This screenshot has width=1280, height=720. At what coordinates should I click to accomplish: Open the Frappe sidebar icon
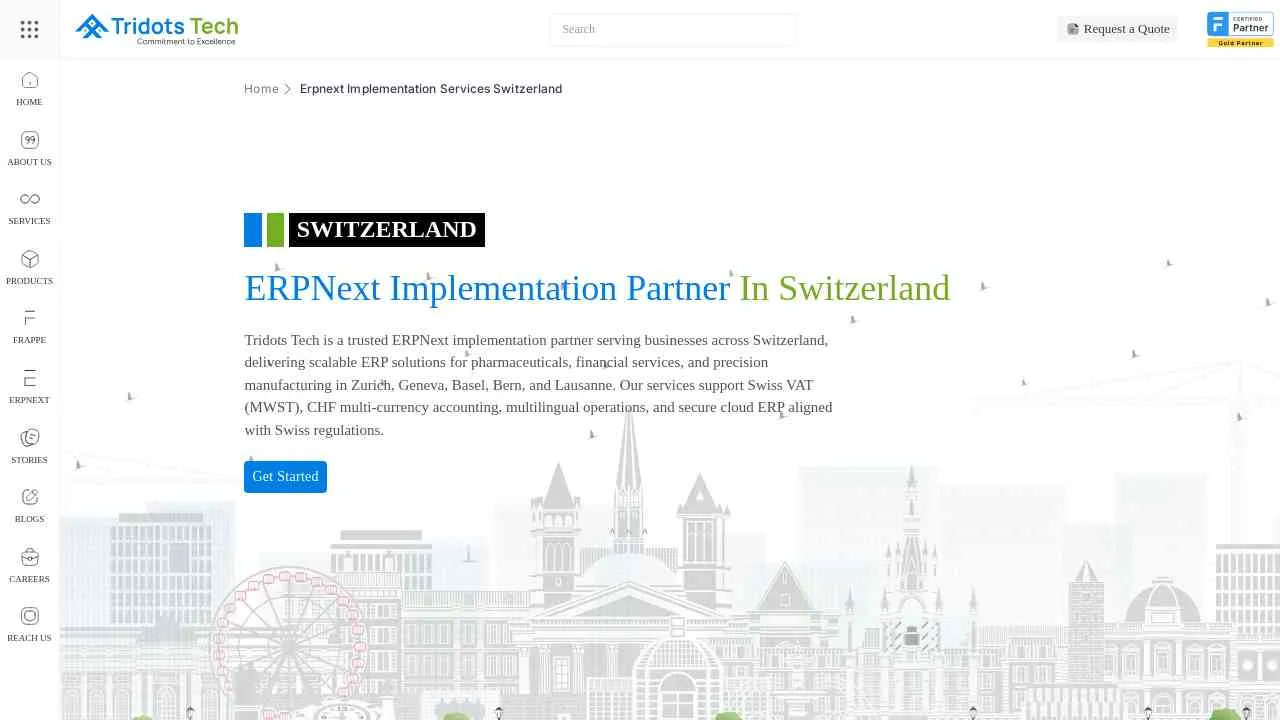click(29, 318)
